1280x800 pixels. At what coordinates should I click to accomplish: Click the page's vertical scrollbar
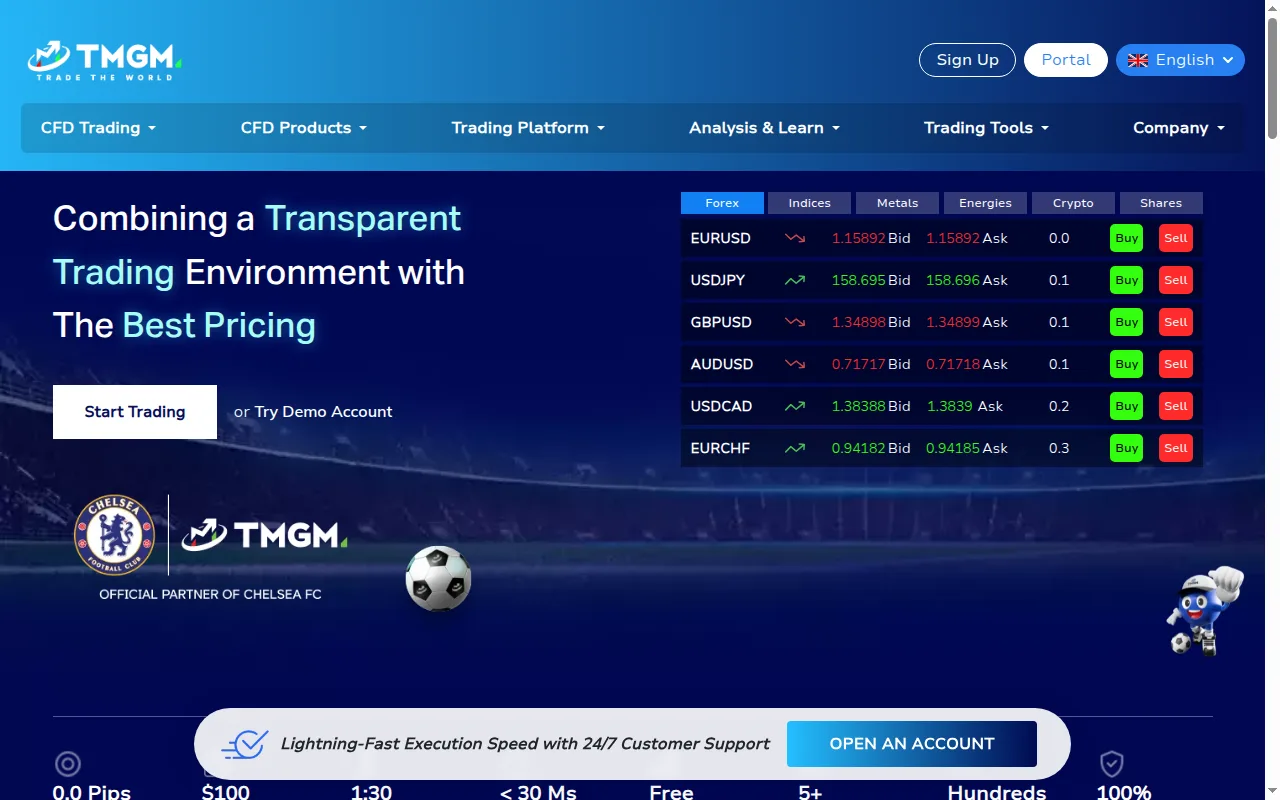1272,400
